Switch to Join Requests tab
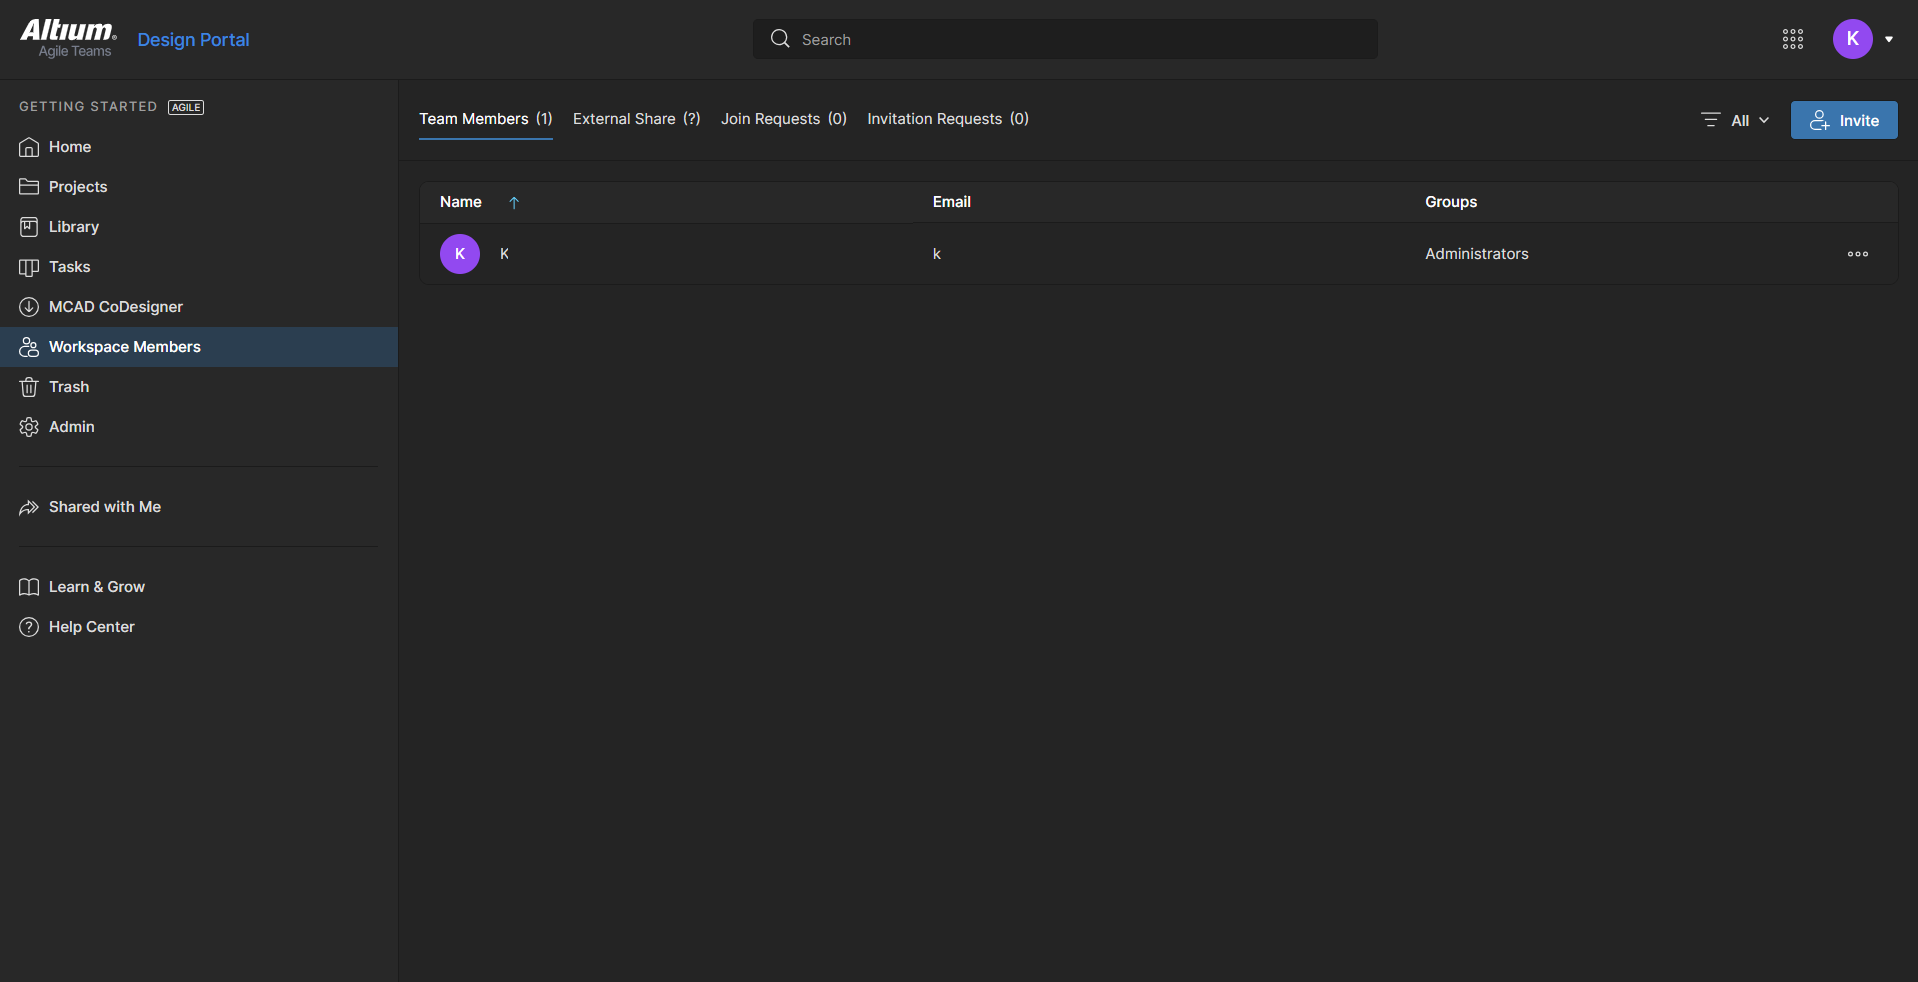Viewport: 1918px width, 982px height. pos(784,119)
